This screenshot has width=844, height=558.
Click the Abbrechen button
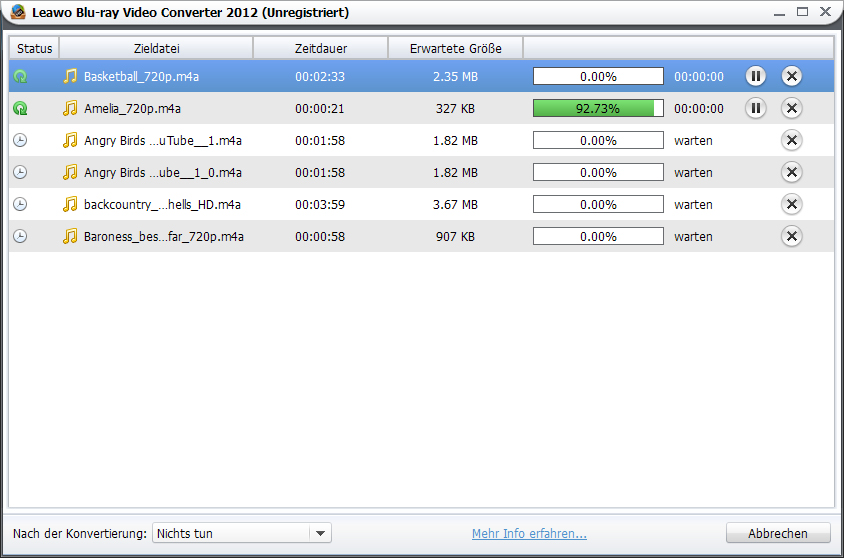pos(778,533)
